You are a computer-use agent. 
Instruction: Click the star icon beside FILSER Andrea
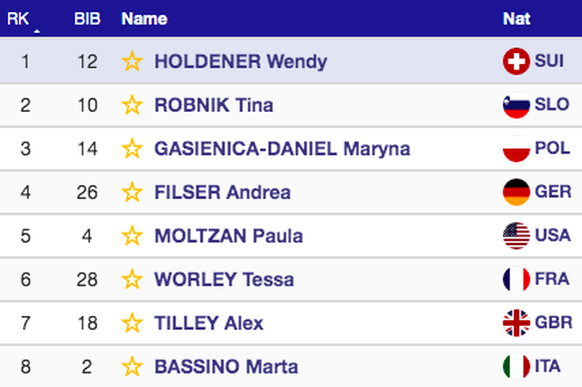tap(132, 192)
